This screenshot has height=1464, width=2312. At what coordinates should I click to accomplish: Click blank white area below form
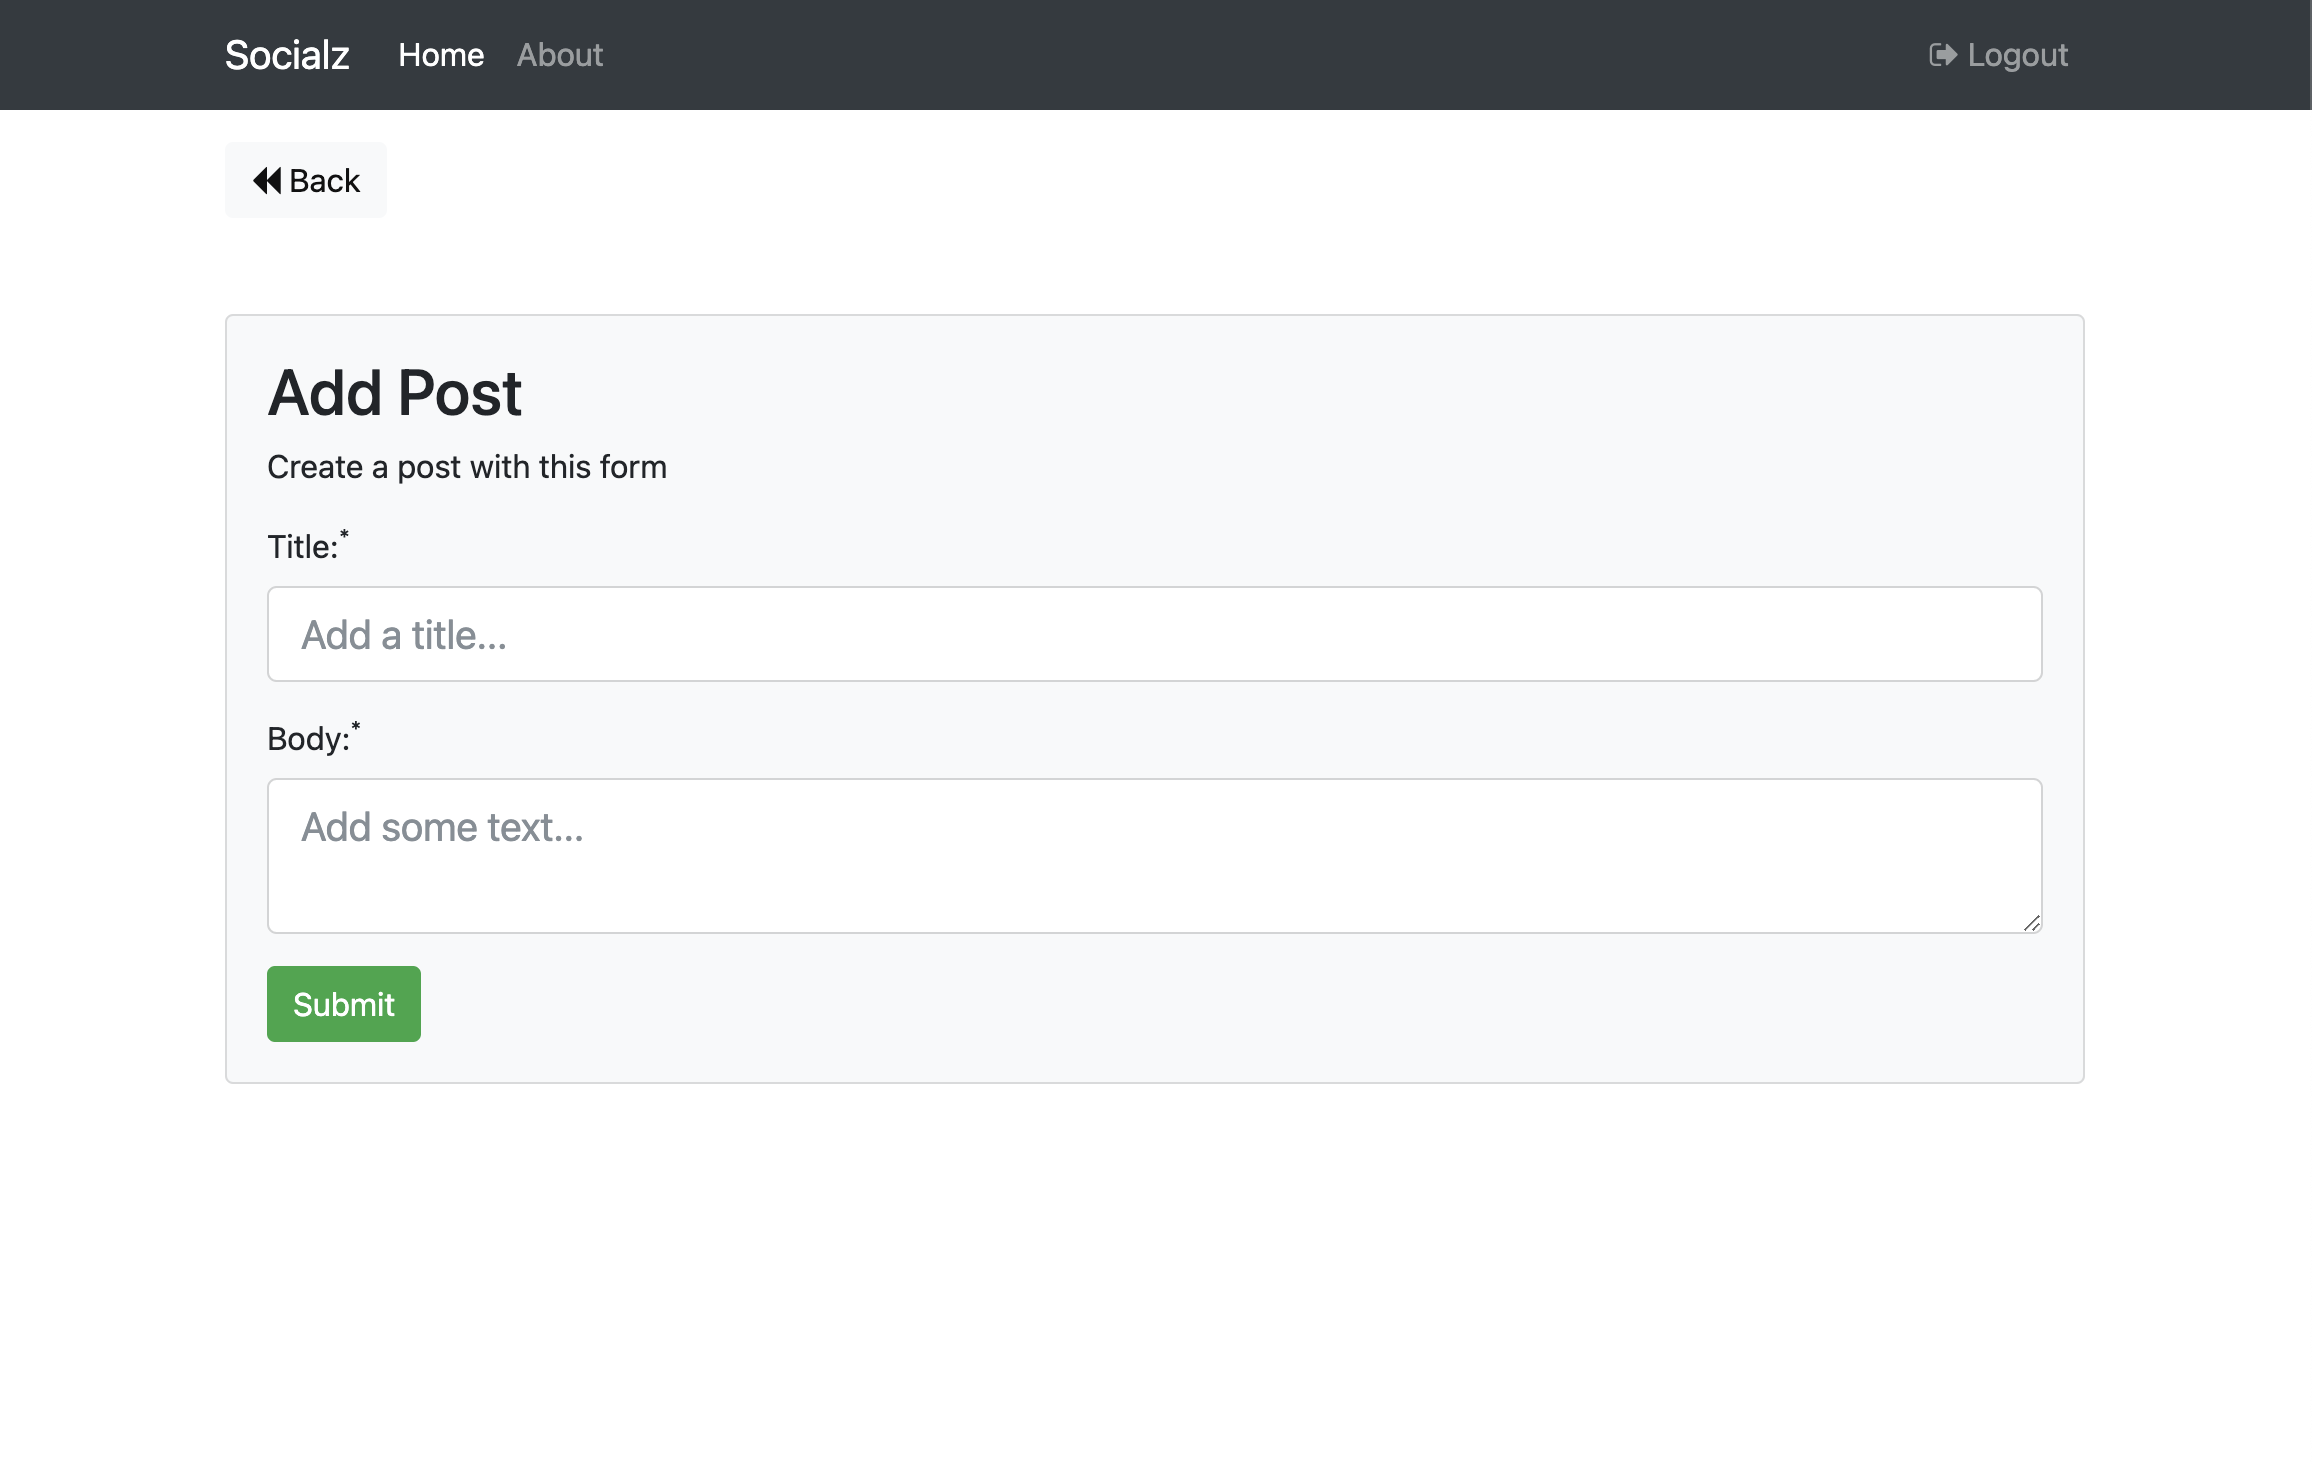point(1154,1280)
